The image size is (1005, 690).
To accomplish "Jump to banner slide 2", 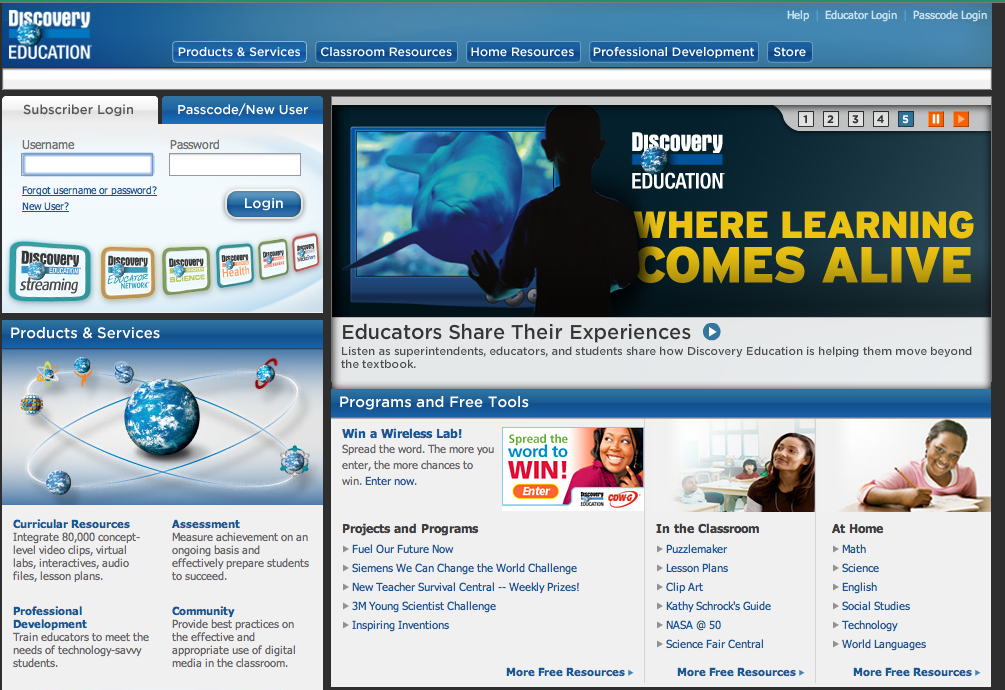I will tap(831, 119).
